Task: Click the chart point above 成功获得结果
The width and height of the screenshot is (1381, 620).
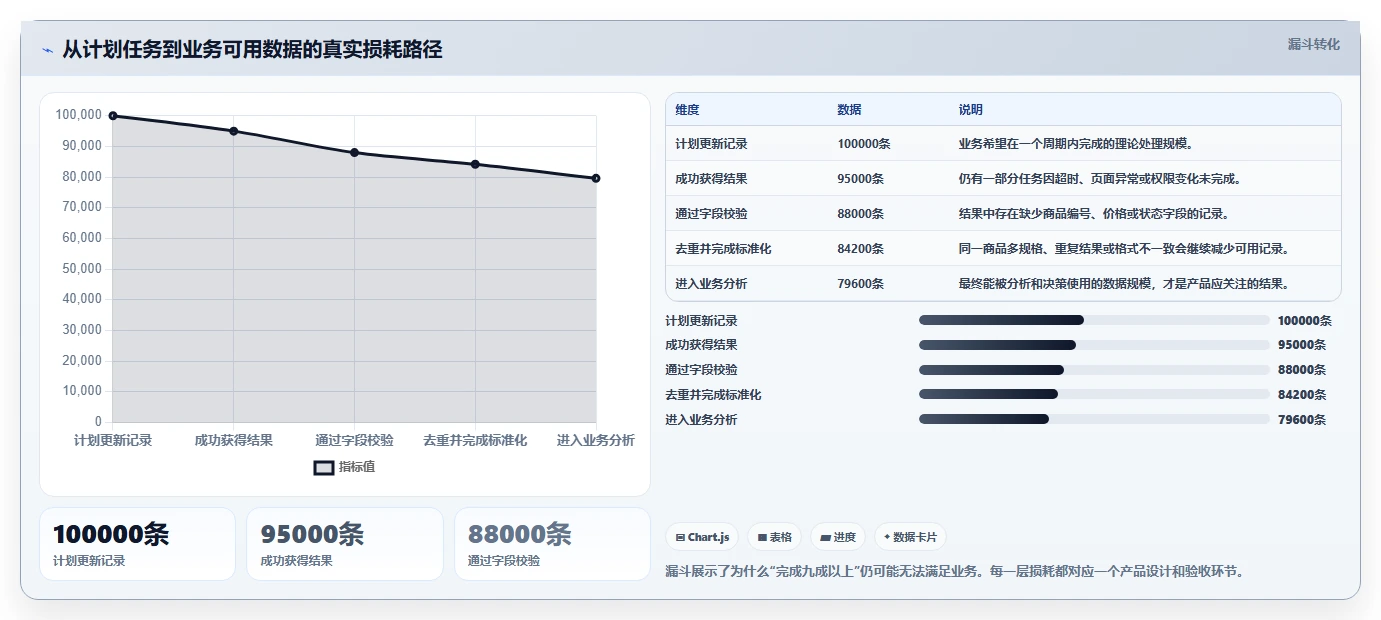Action: 234,131
